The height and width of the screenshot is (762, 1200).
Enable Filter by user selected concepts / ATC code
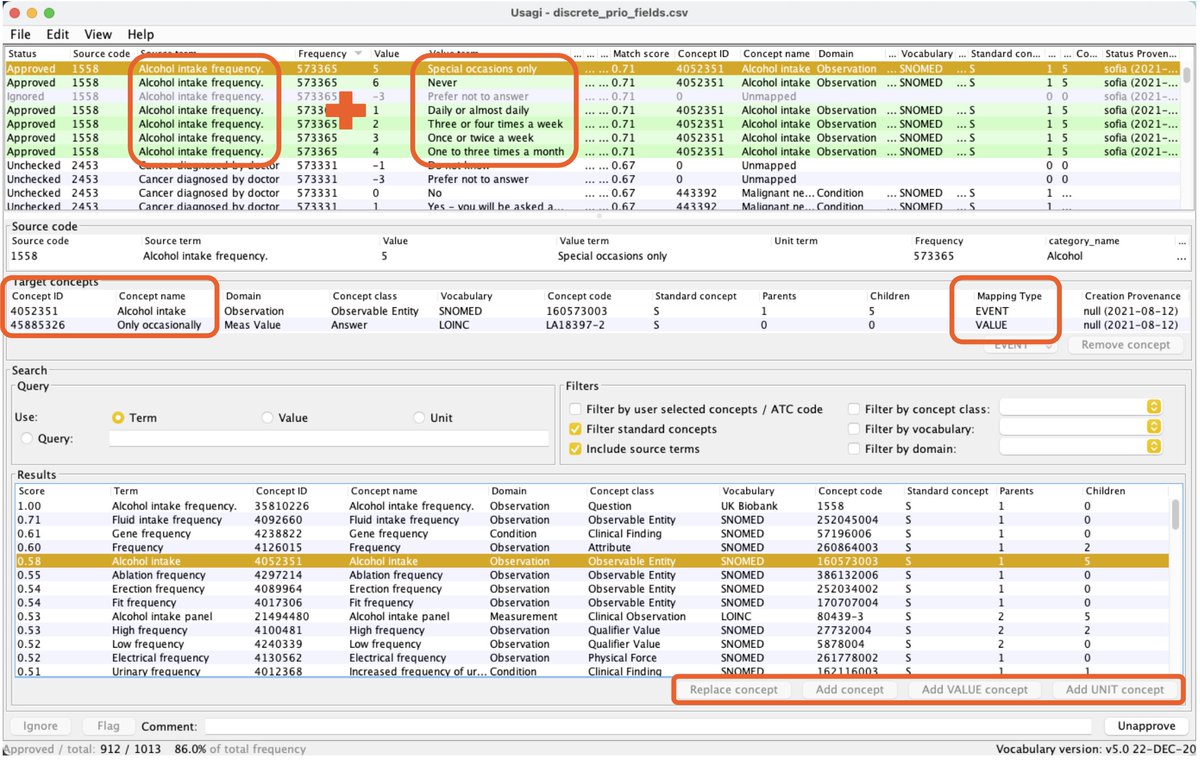pos(575,408)
